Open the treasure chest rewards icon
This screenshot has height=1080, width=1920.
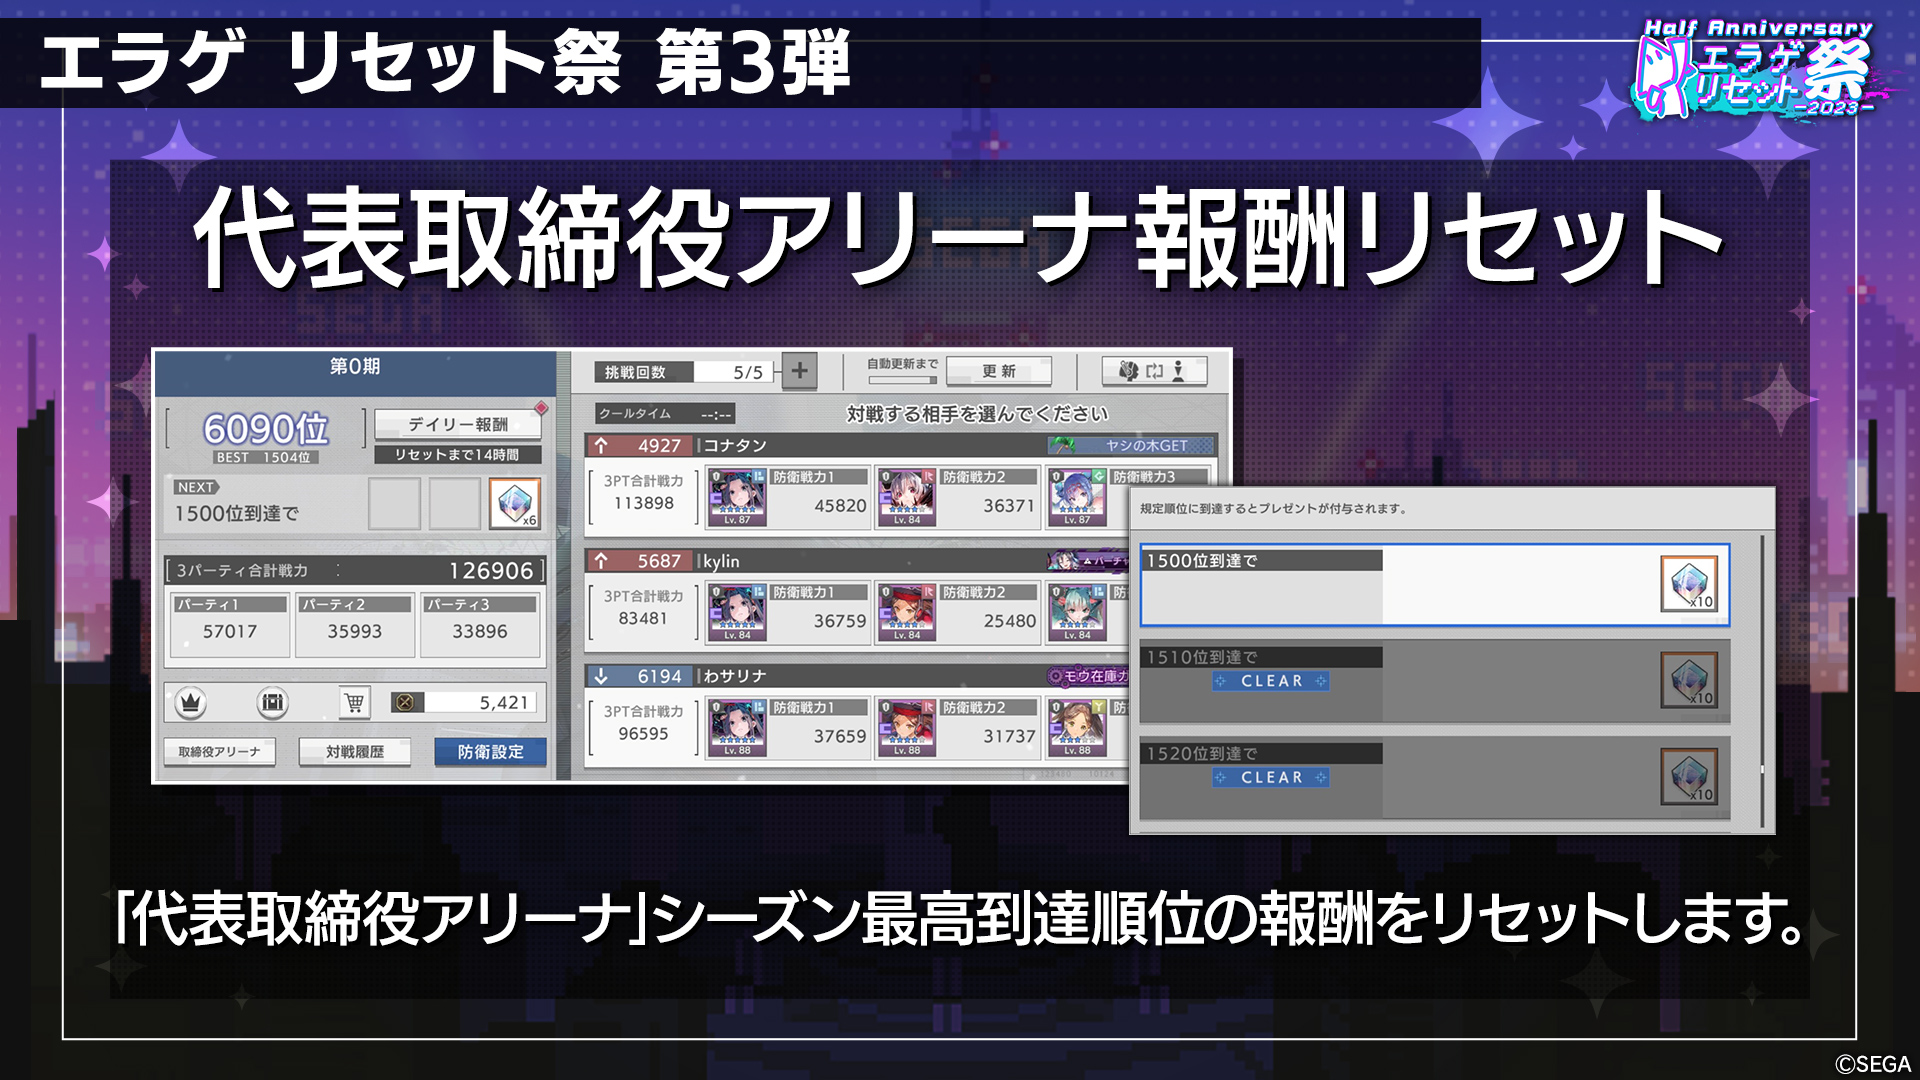tap(272, 703)
